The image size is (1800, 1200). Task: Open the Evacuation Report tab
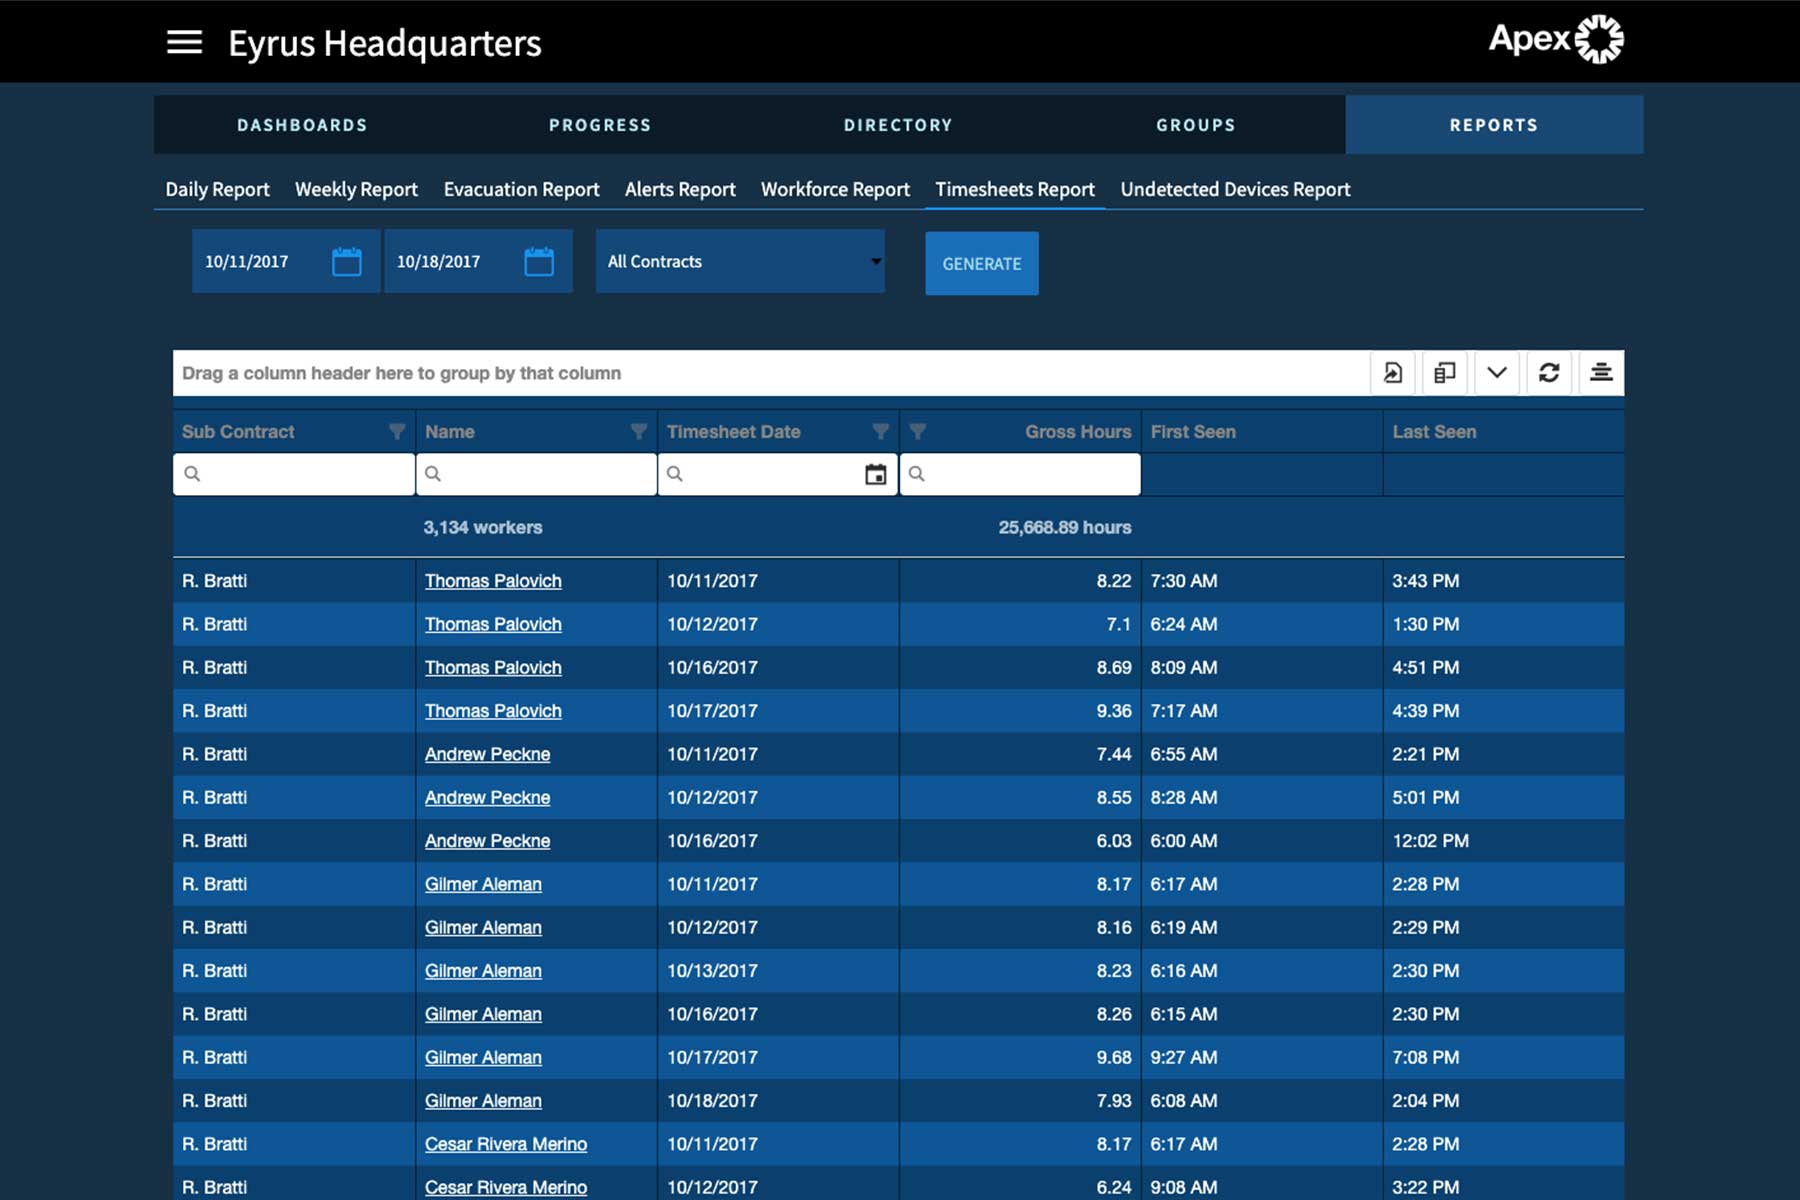521,189
